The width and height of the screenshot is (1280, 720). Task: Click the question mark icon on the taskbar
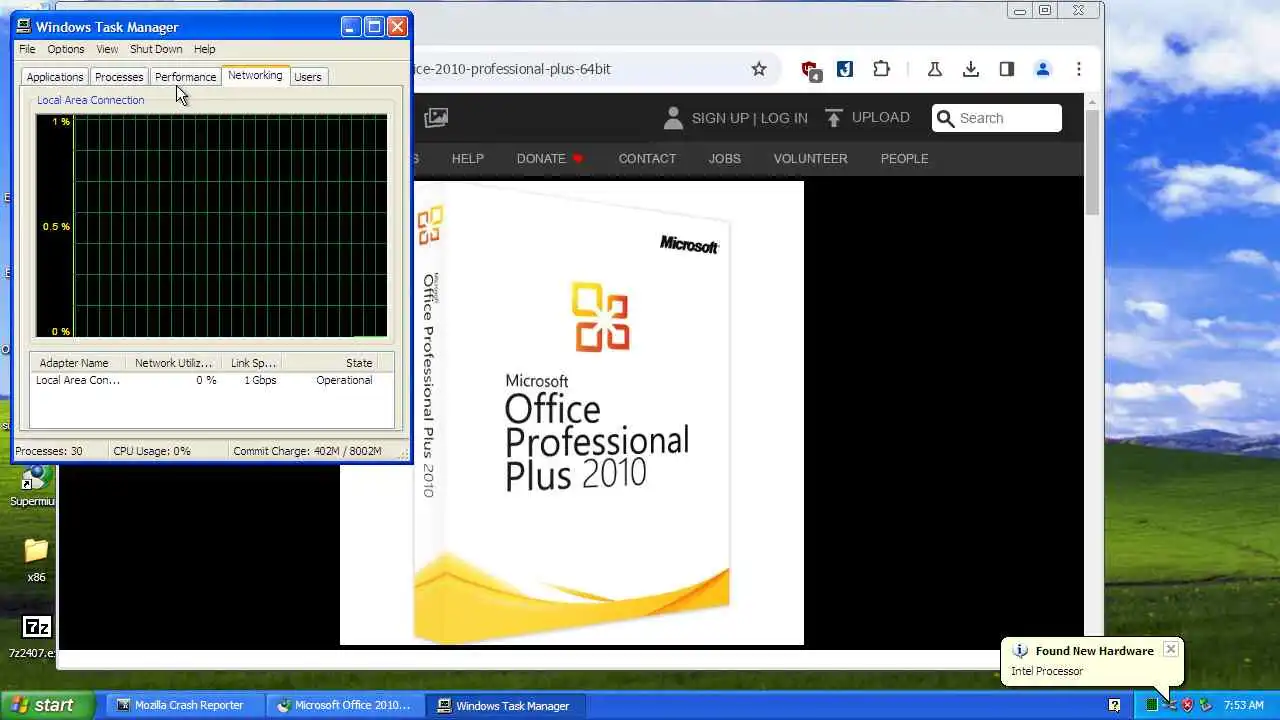pos(1114,705)
